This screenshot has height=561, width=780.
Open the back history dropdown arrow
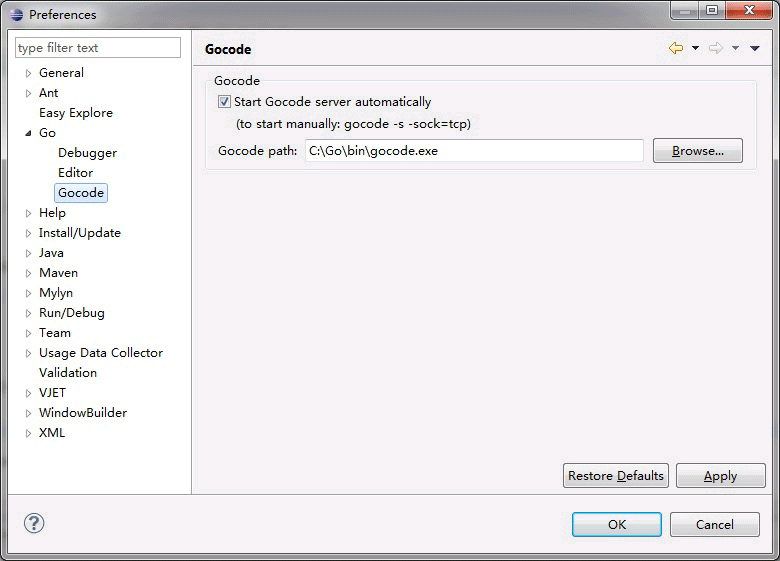pos(695,48)
